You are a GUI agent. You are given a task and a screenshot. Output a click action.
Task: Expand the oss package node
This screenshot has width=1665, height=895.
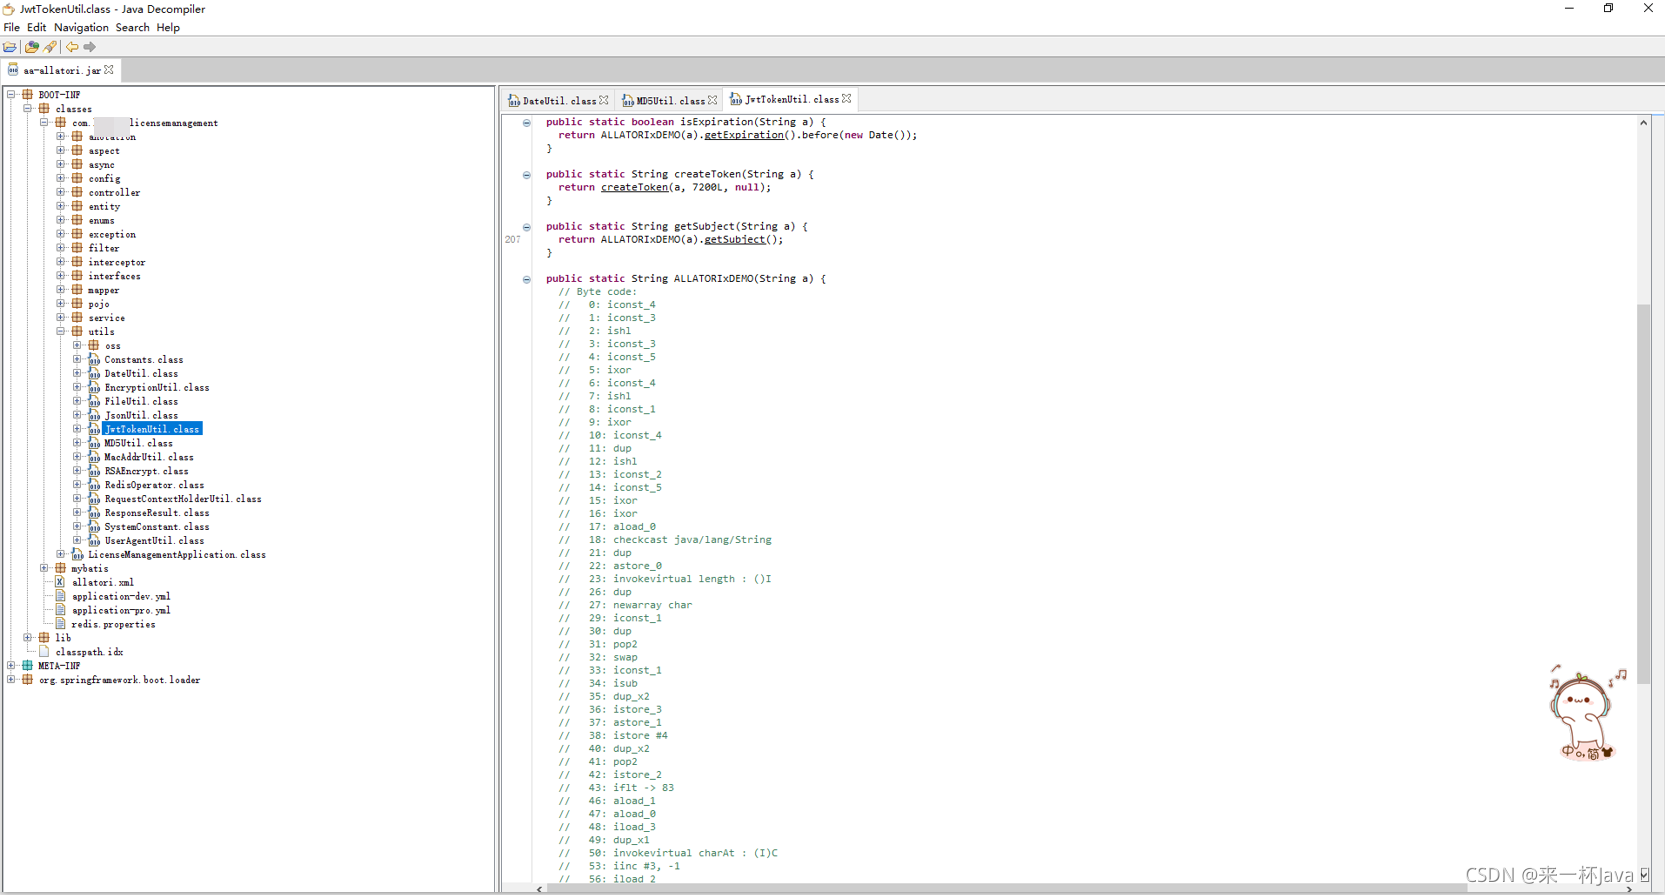78,345
